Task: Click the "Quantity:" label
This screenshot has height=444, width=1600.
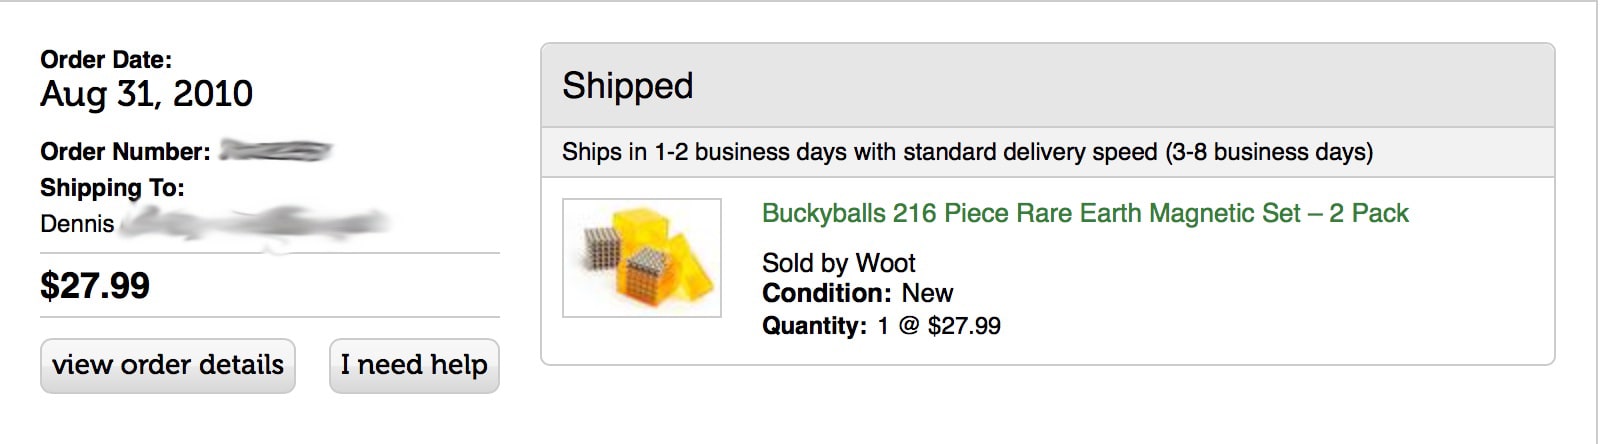Action: click(x=814, y=326)
